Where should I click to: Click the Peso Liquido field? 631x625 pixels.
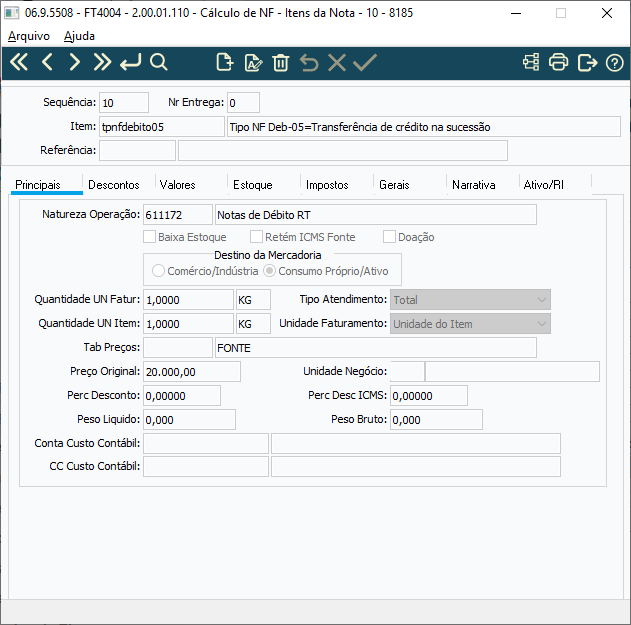[x=189, y=419]
